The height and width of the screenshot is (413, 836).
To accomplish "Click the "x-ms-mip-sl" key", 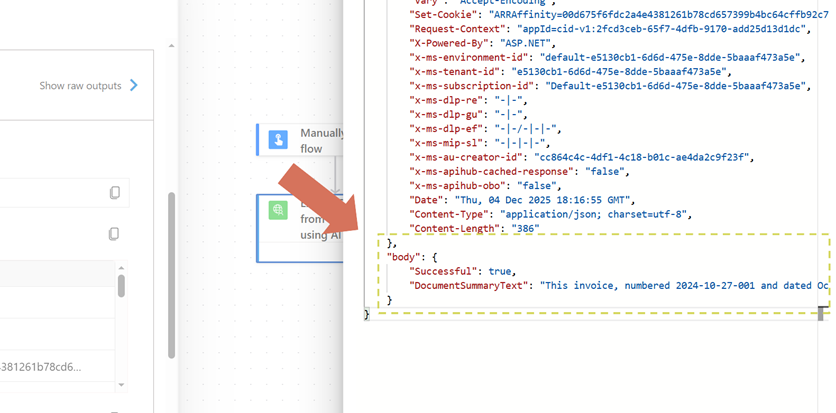I will [x=447, y=143].
